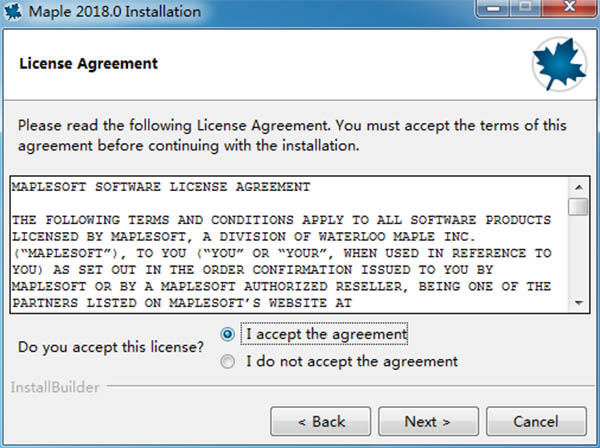Click the InstallBuilder label
The image size is (600, 448).
(55, 387)
